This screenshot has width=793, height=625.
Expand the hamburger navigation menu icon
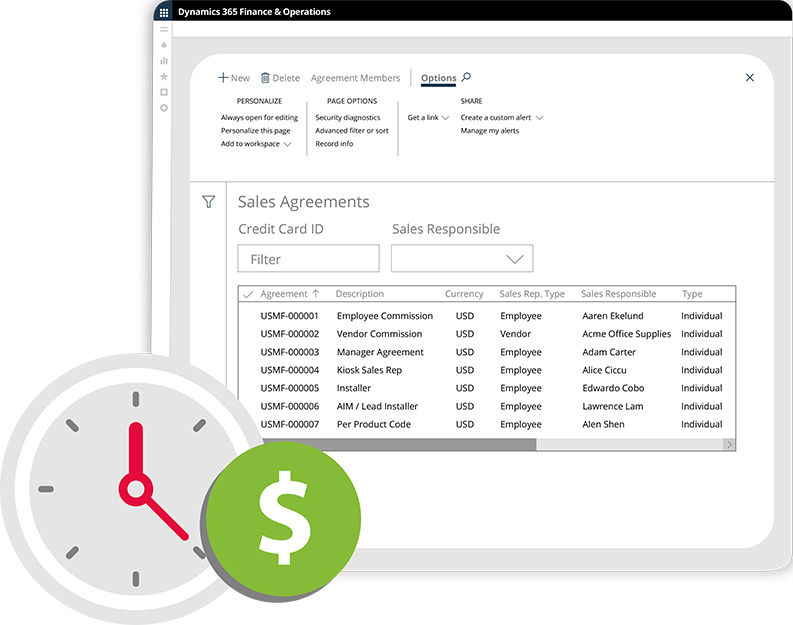click(x=164, y=30)
